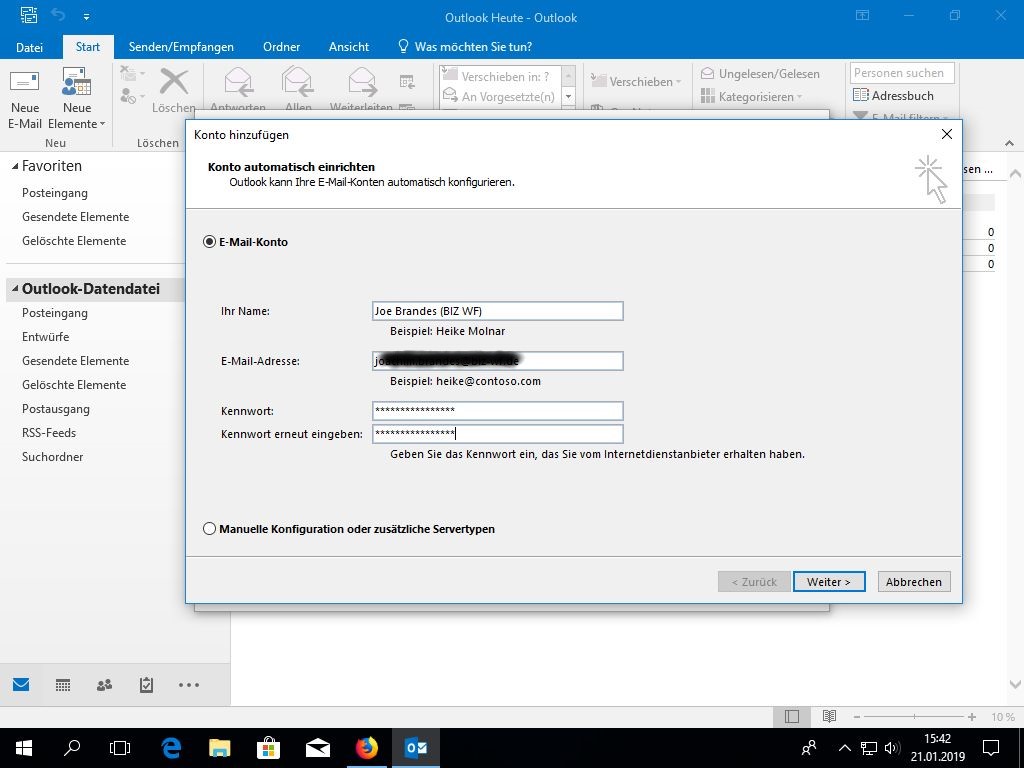Open the Entwürfe folder
Viewport: 1024px width, 768px height.
(46, 337)
